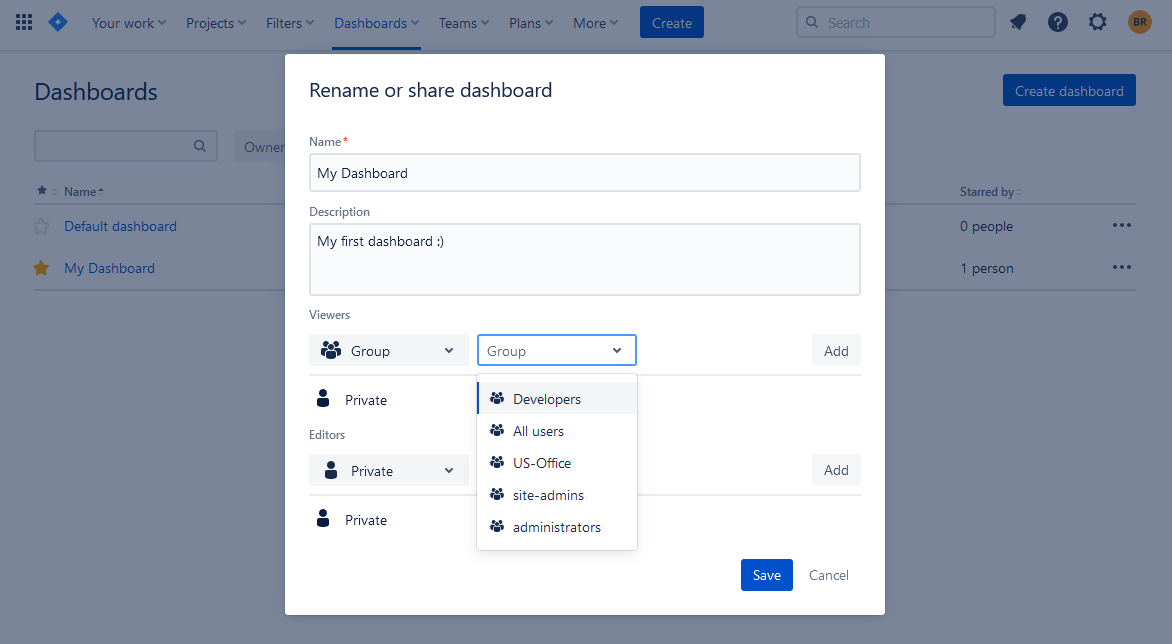Save the dashboard changes
This screenshot has width=1172, height=644.
click(x=767, y=575)
